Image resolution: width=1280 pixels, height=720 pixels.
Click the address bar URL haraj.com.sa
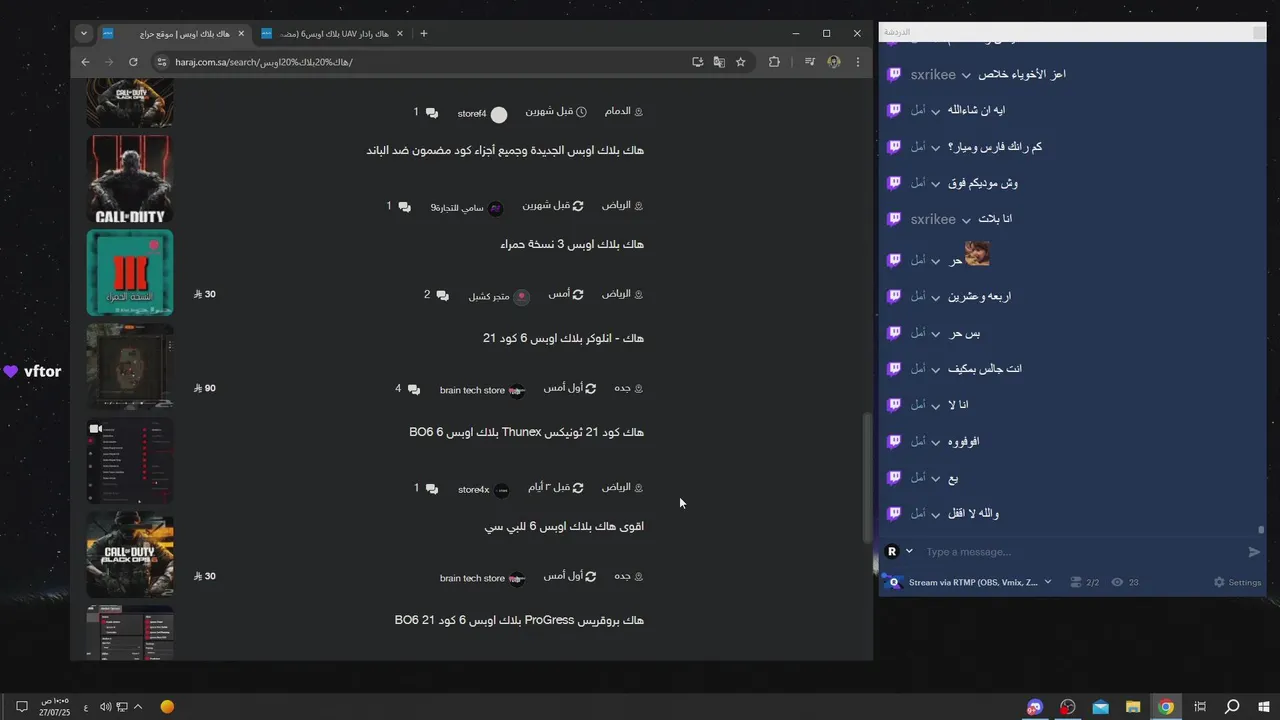click(x=264, y=62)
